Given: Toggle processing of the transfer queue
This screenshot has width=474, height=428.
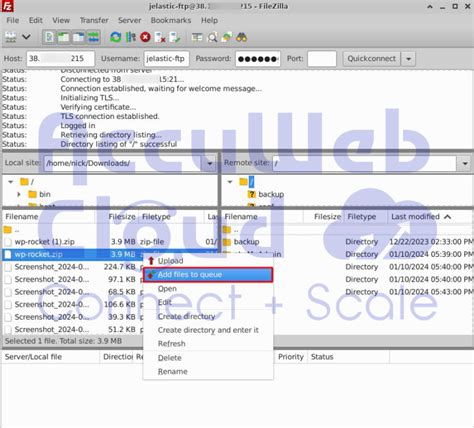Looking at the screenshot, I should (x=130, y=37).
